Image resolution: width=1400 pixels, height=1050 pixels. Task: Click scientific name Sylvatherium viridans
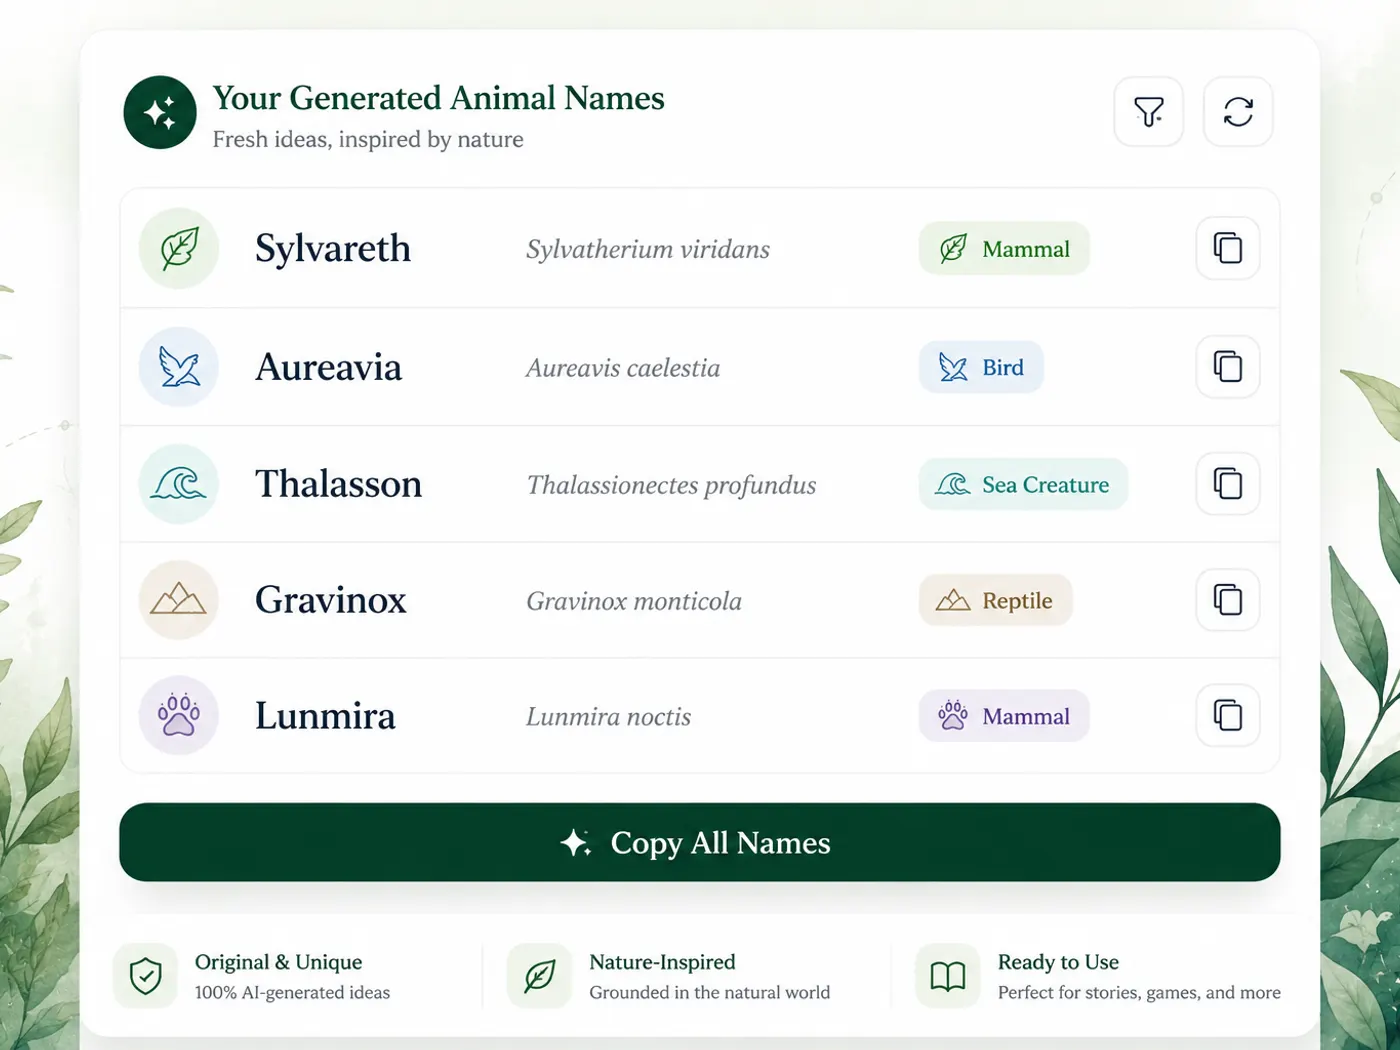tap(648, 250)
